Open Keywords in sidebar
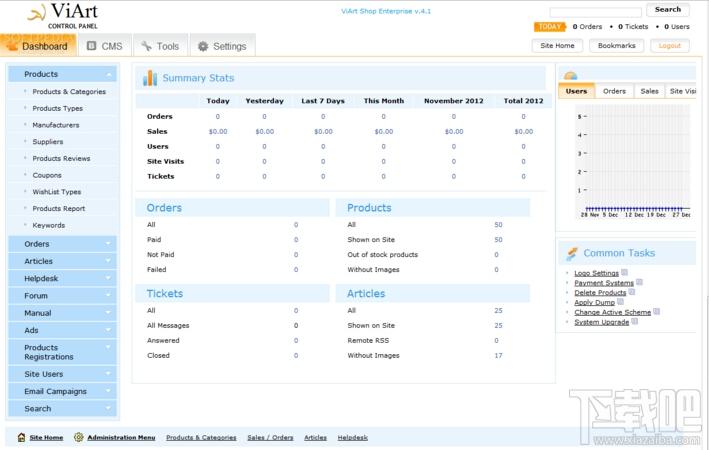 (x=49, y=226)
